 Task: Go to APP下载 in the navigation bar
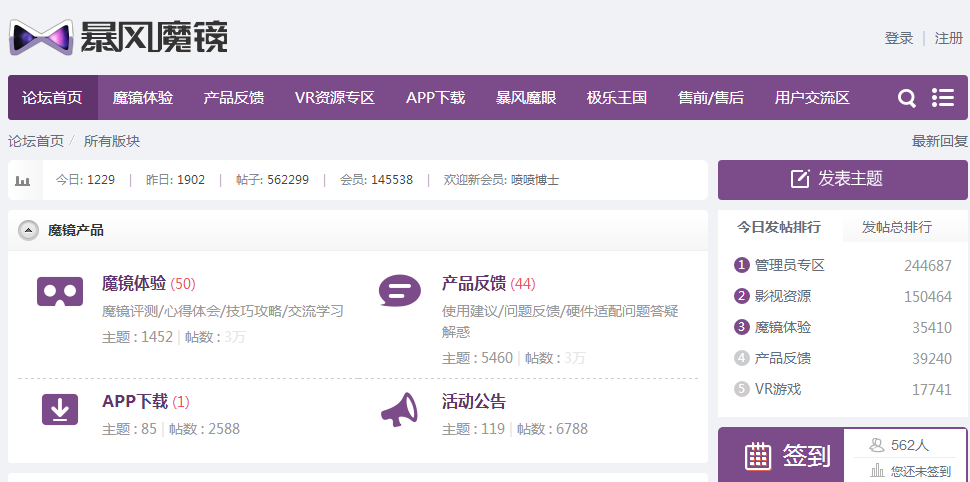(x=436, y=98)
